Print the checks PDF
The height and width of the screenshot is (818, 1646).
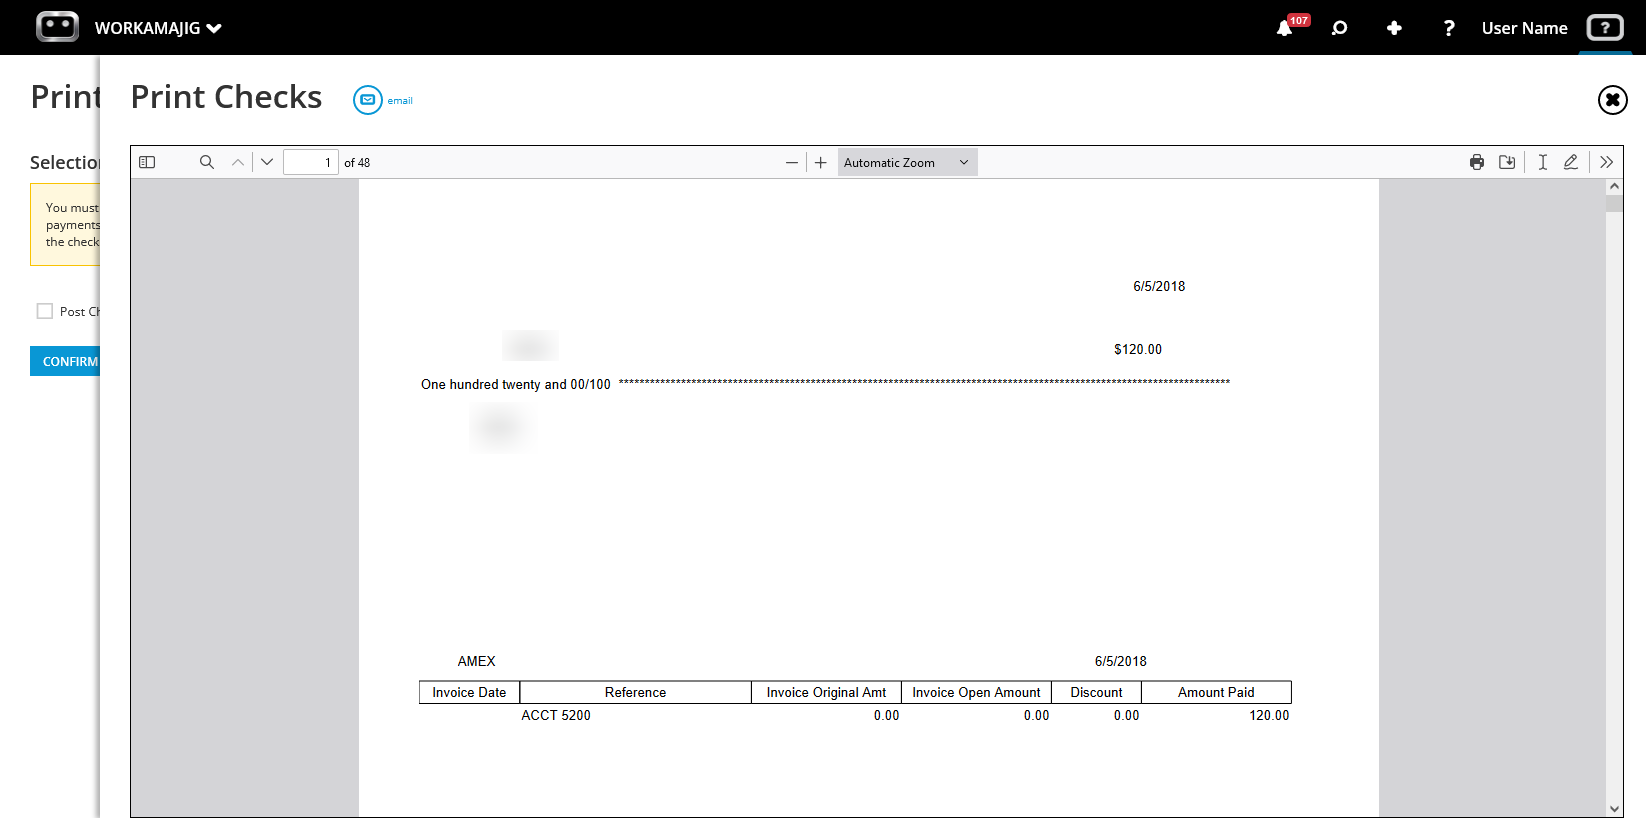tap(1477, 162)
